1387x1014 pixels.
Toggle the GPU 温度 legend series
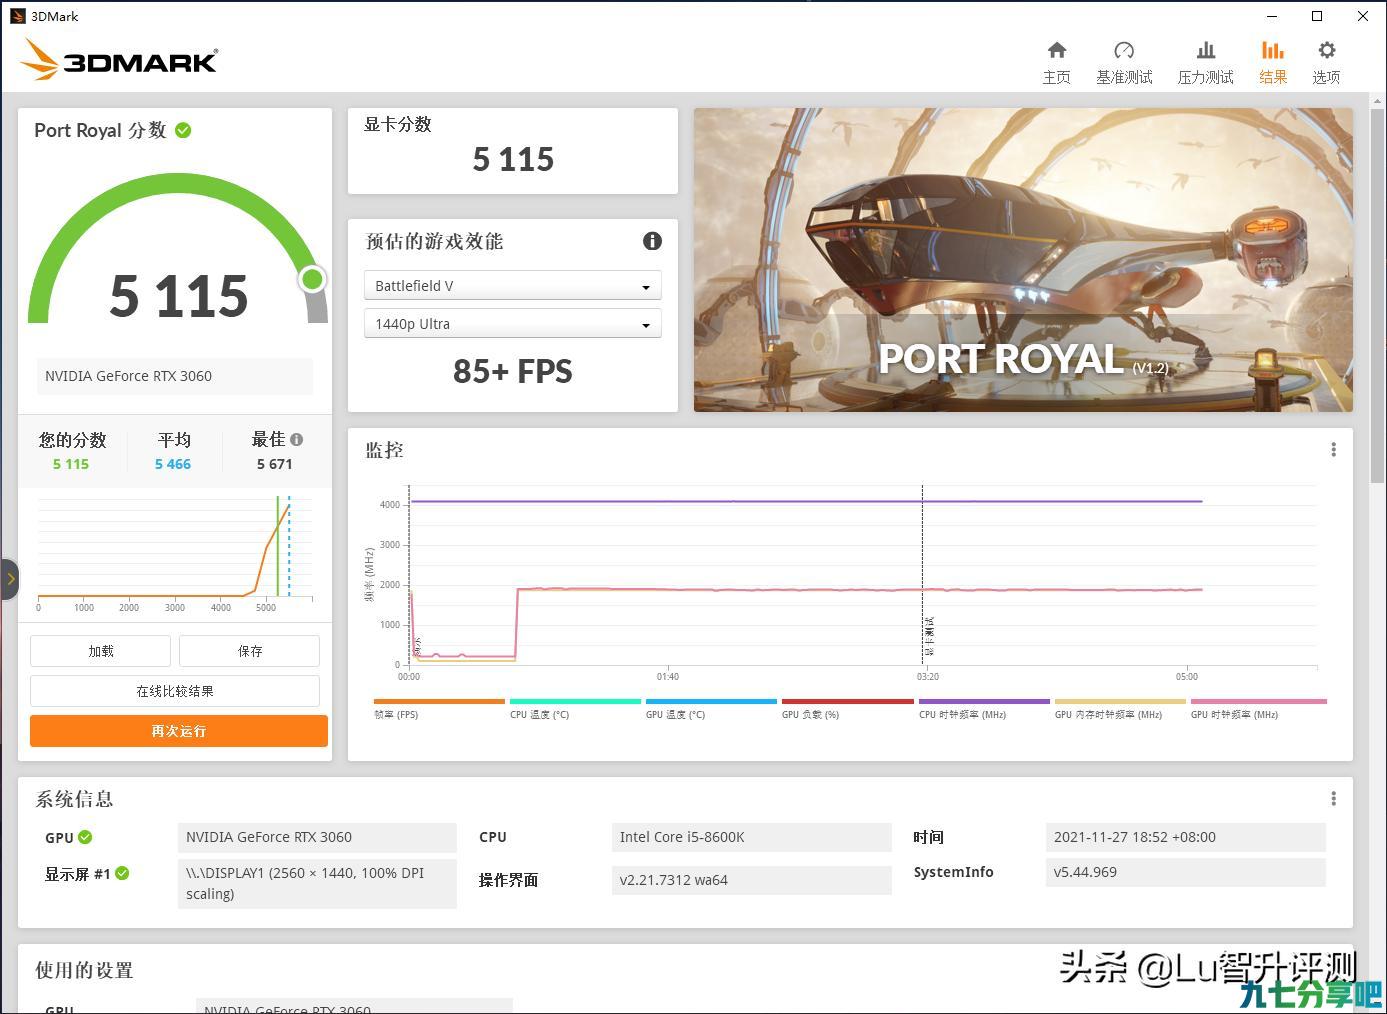click(x=711, y=708)
